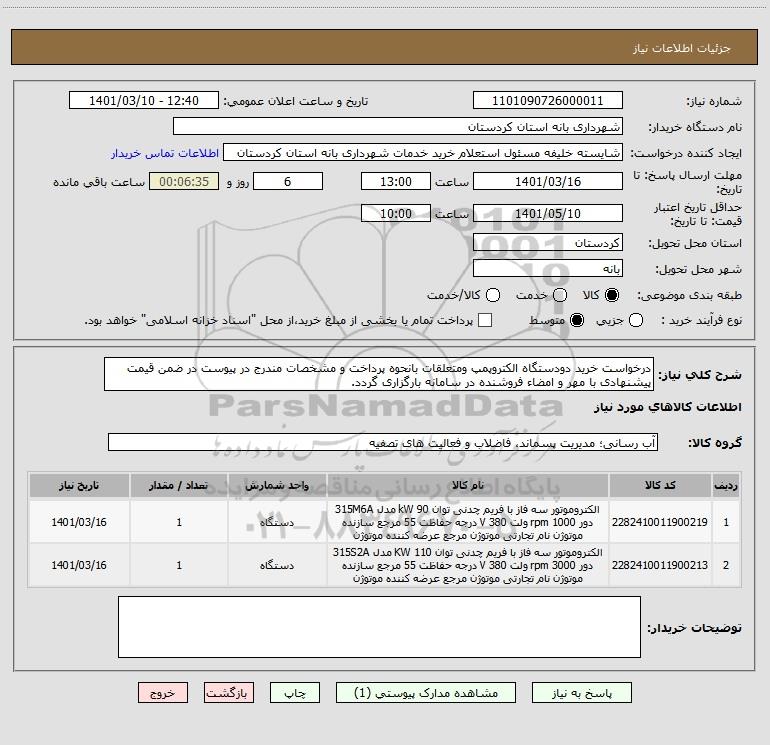770x745 pixels.
Task: Click the بازگشت back button
Action: pos(229,693)
